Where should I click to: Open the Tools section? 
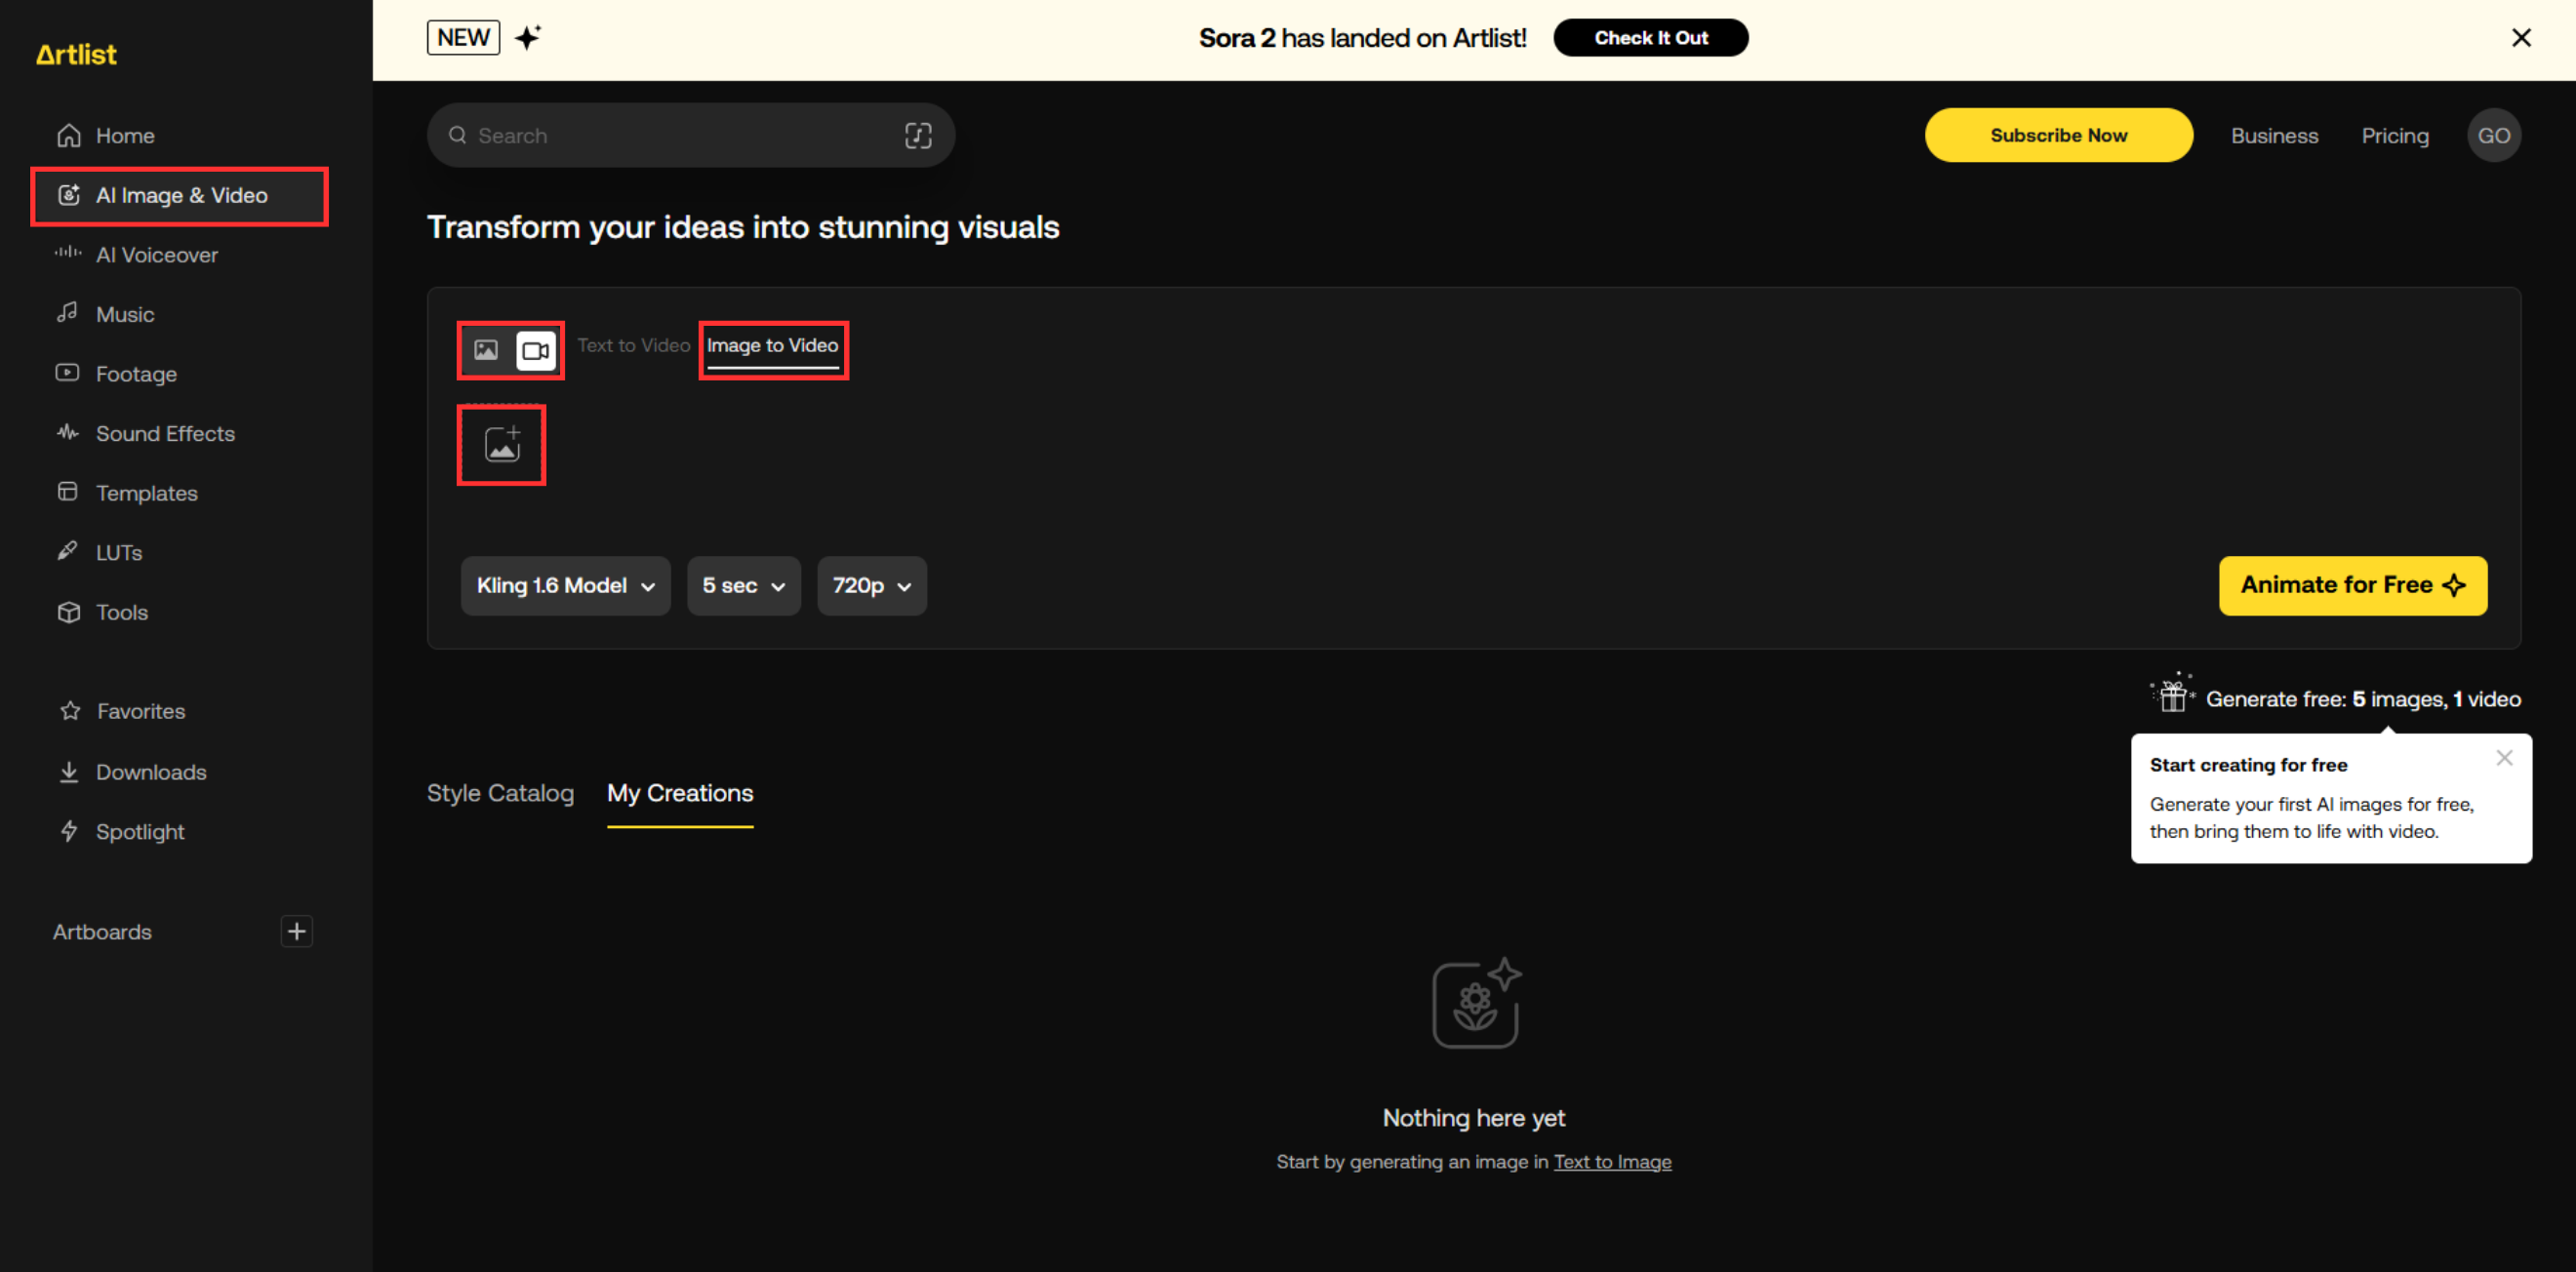(122, 612)
